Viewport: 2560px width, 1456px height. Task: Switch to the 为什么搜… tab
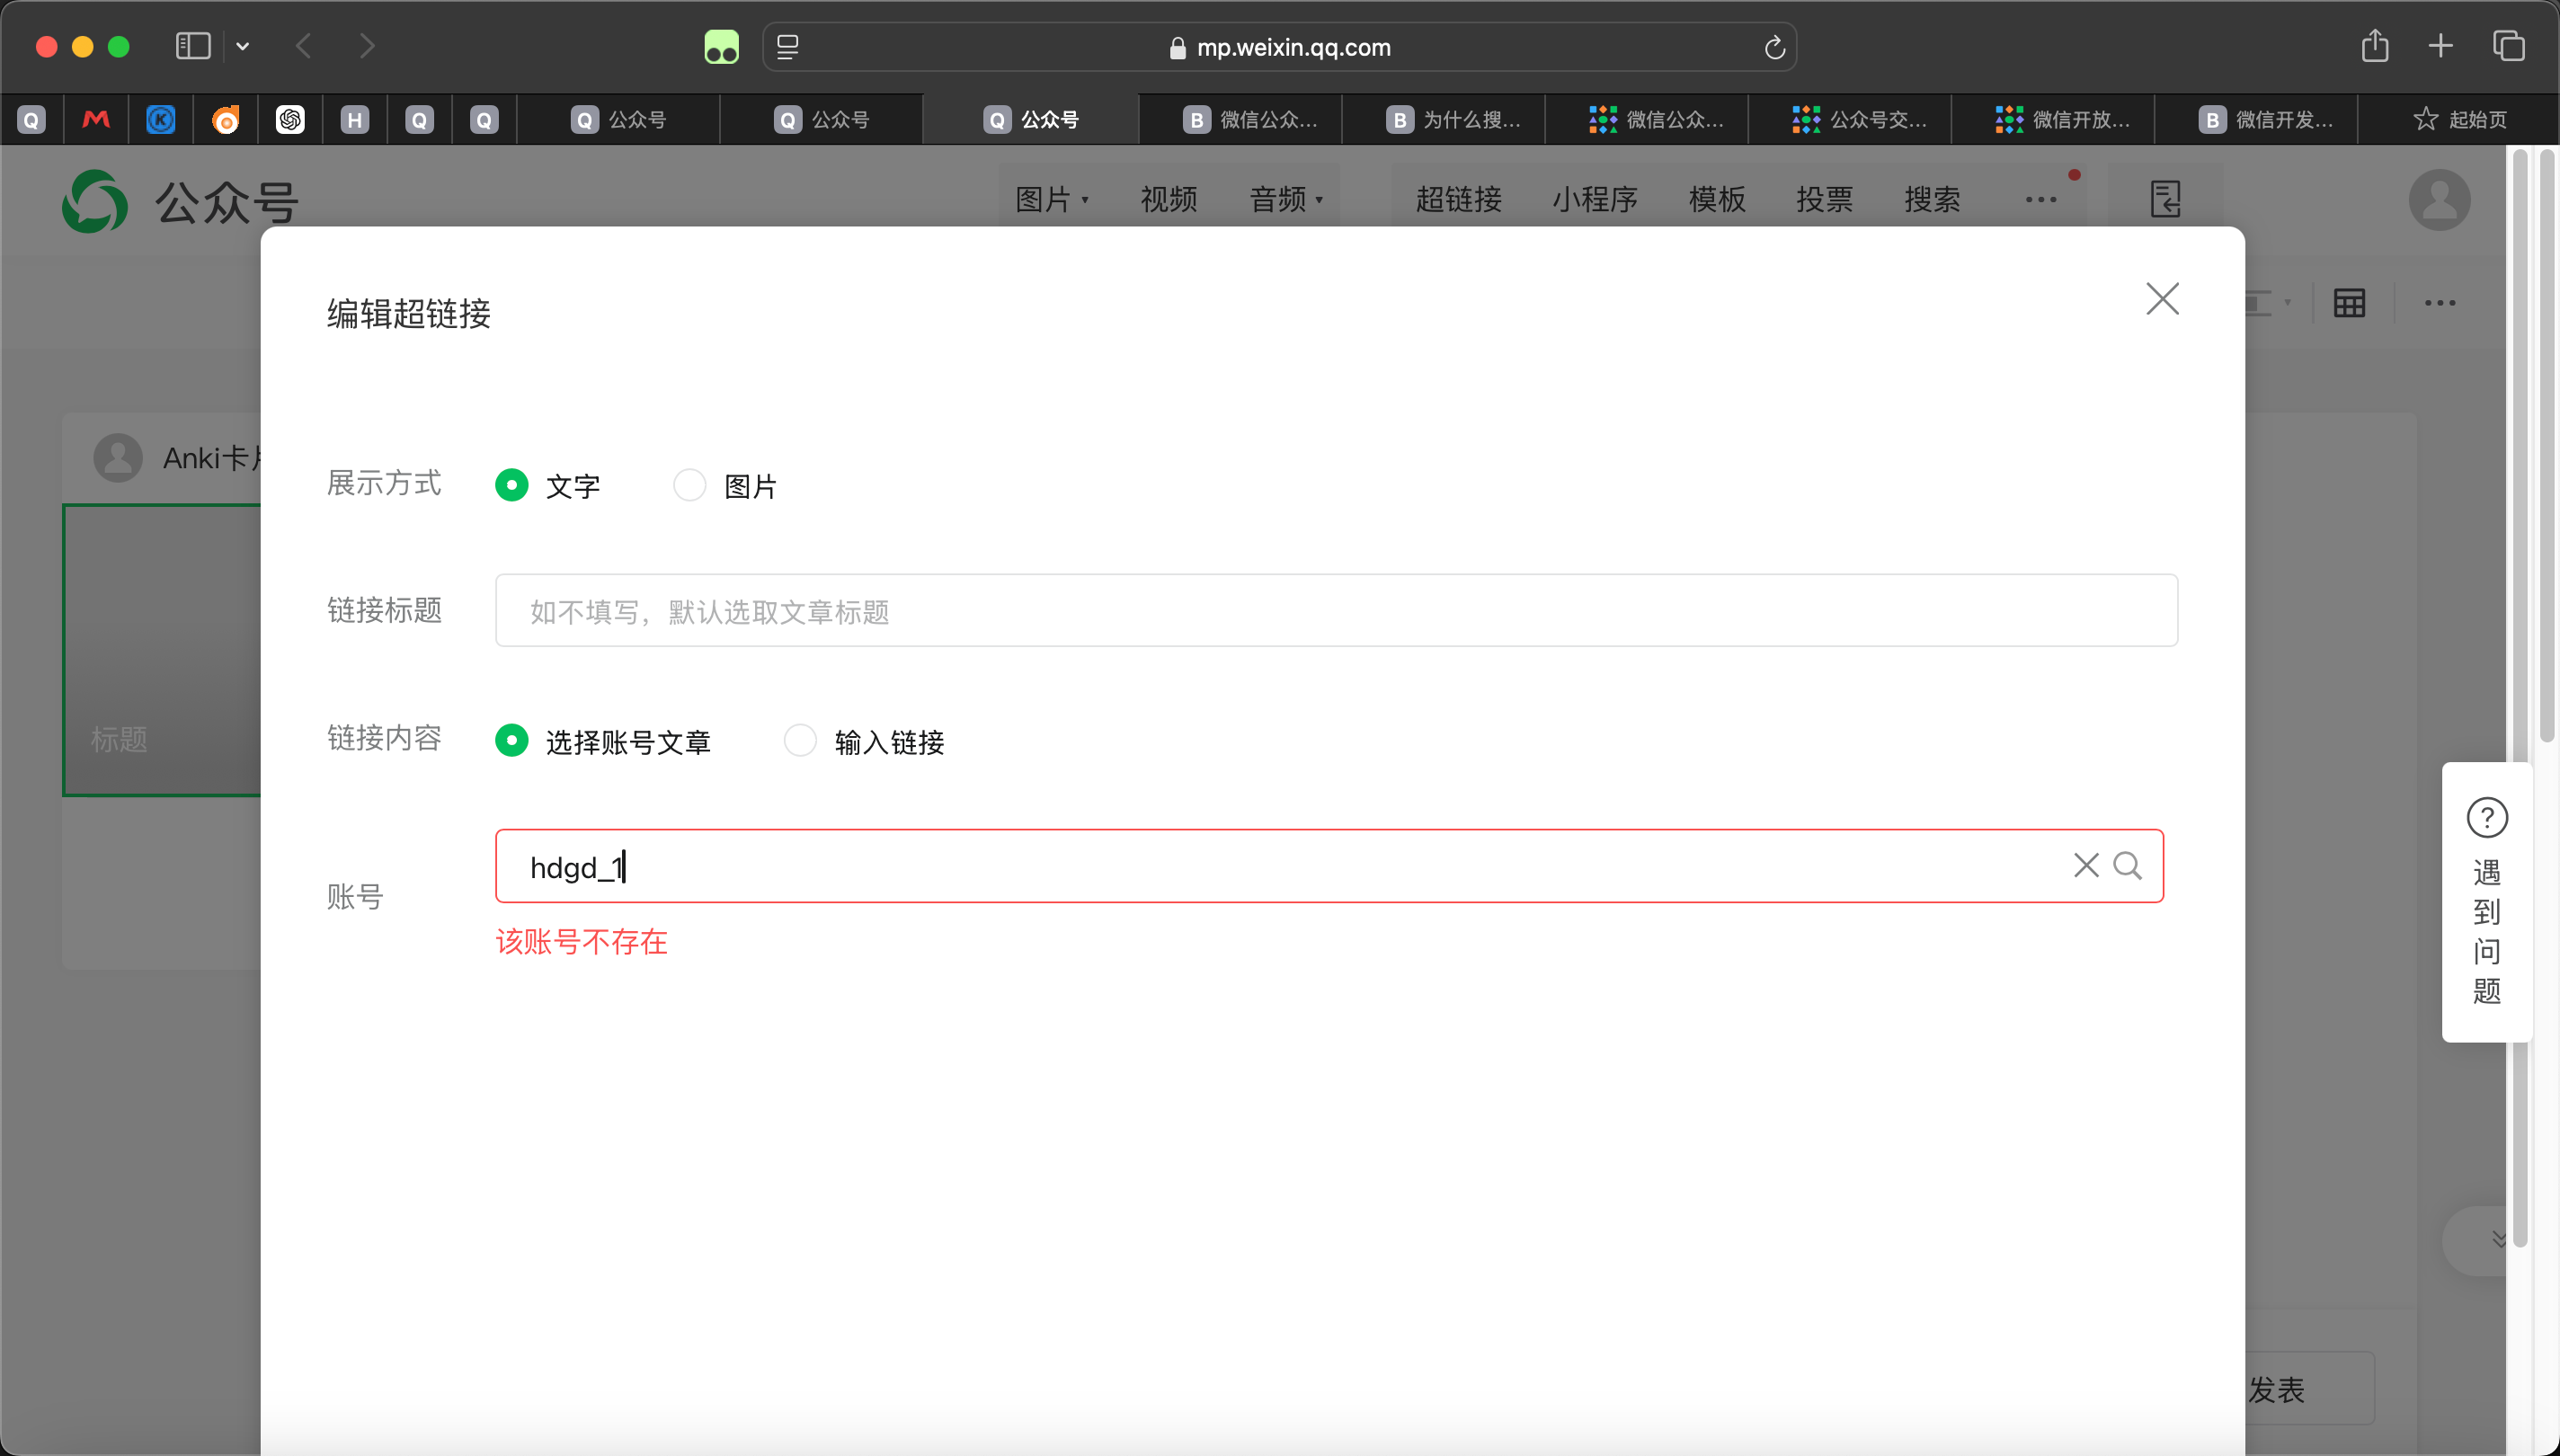[x=1444, y=120]
